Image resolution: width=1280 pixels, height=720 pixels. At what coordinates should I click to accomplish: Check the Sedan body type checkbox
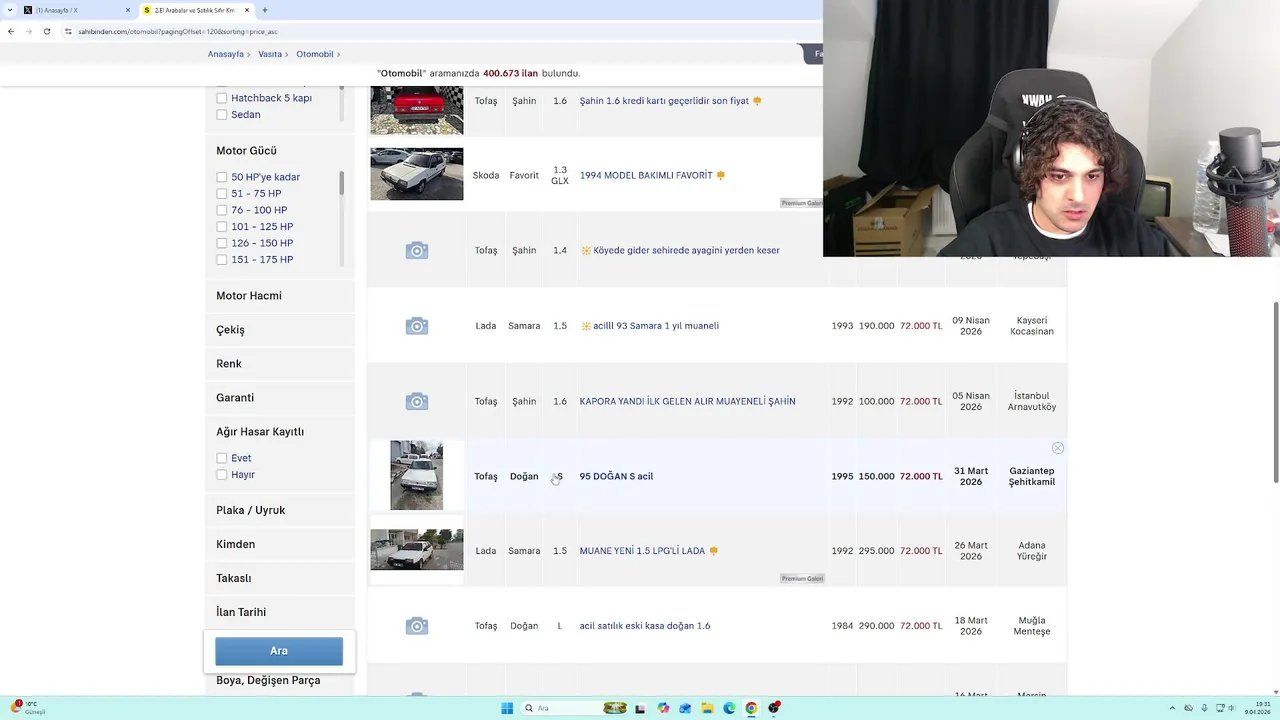pos(222,115)
